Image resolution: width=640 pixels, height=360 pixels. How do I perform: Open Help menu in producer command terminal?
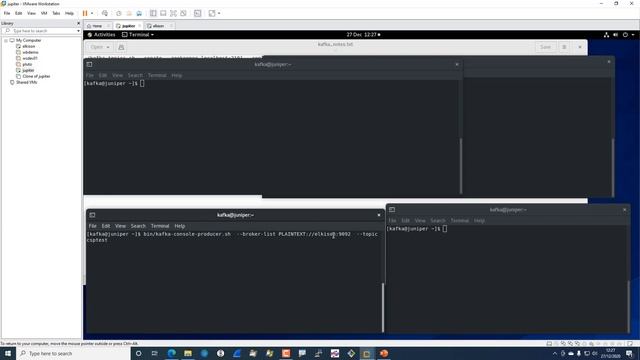[180, 226]
